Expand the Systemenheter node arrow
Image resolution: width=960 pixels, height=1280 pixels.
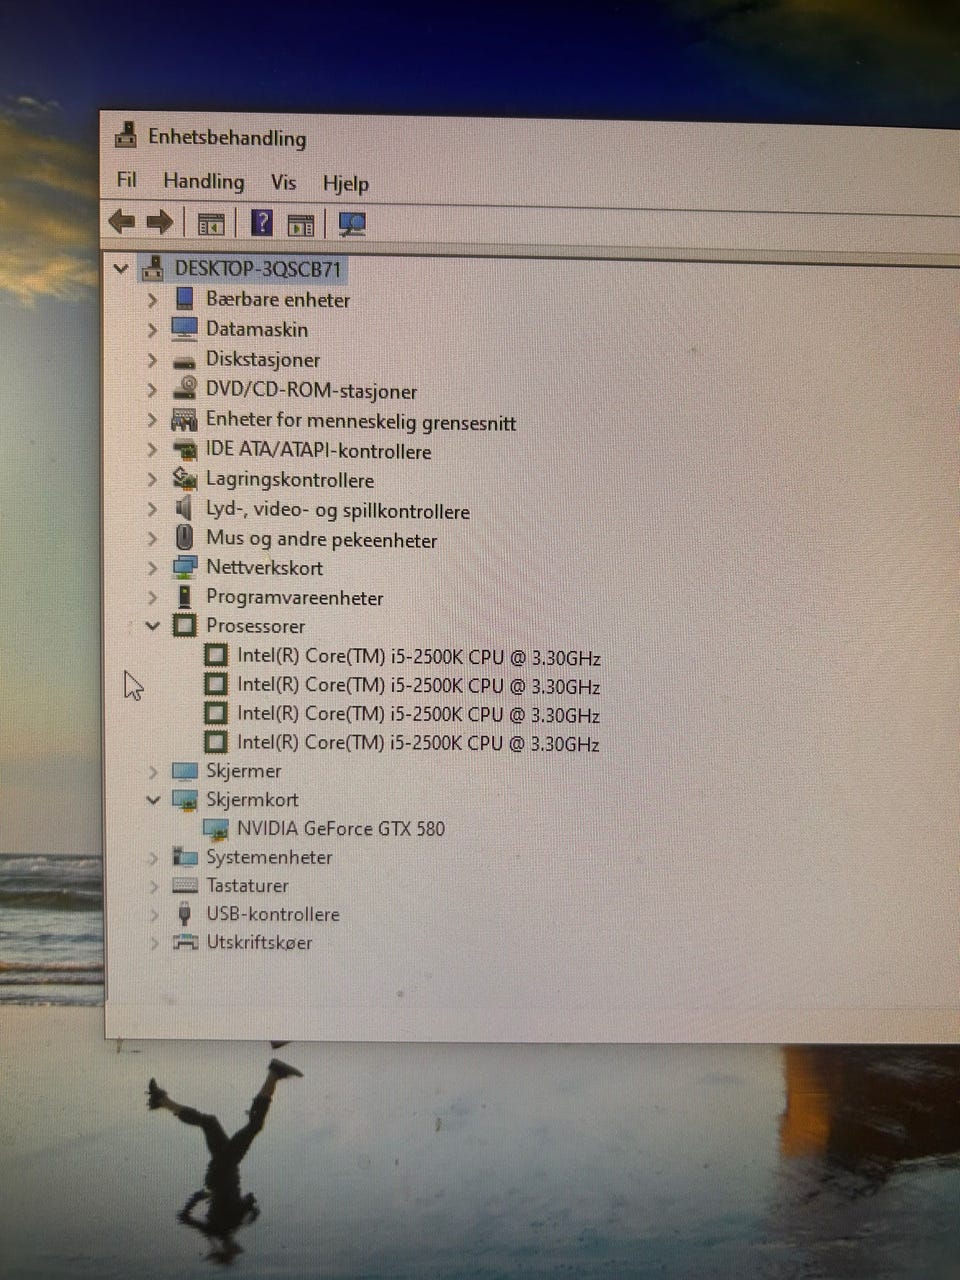[153, 858]
